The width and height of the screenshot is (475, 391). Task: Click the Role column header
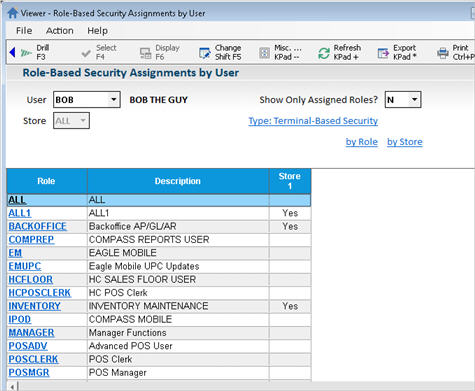(47, 181)
